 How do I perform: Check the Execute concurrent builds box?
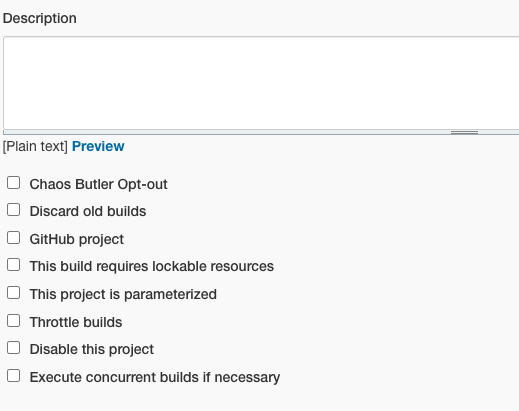(x=13, y=376)
